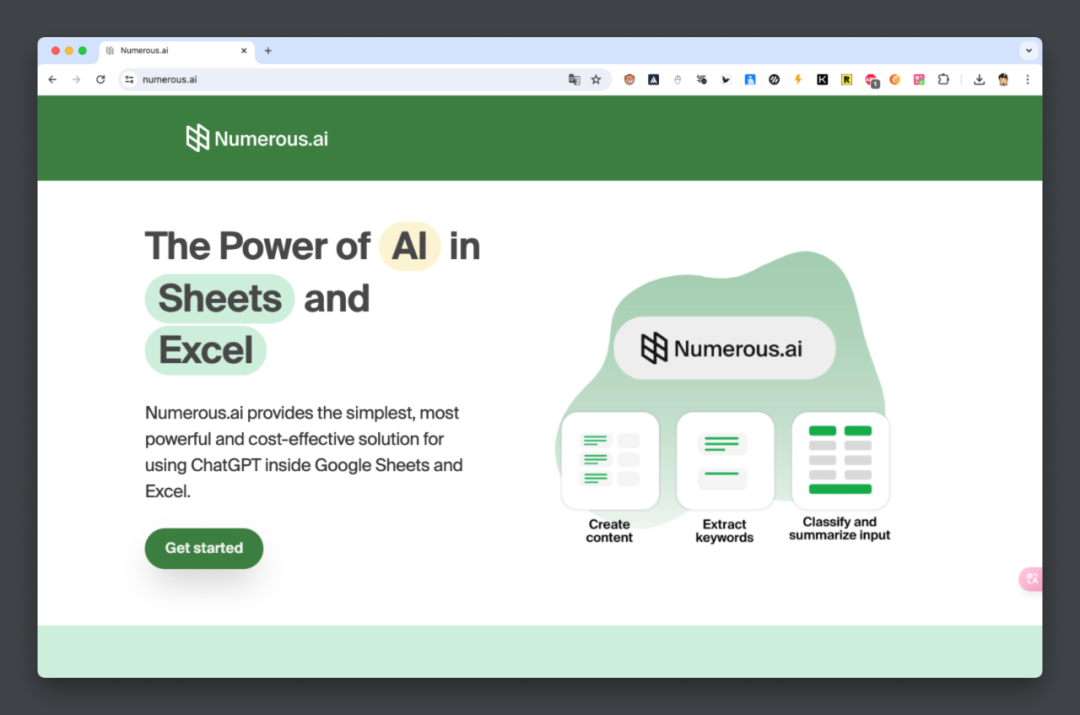Image resolution: width=1080 pixels, height=715 pixels.
Task: Open the black bird extension icon
Action: point(725,79)
